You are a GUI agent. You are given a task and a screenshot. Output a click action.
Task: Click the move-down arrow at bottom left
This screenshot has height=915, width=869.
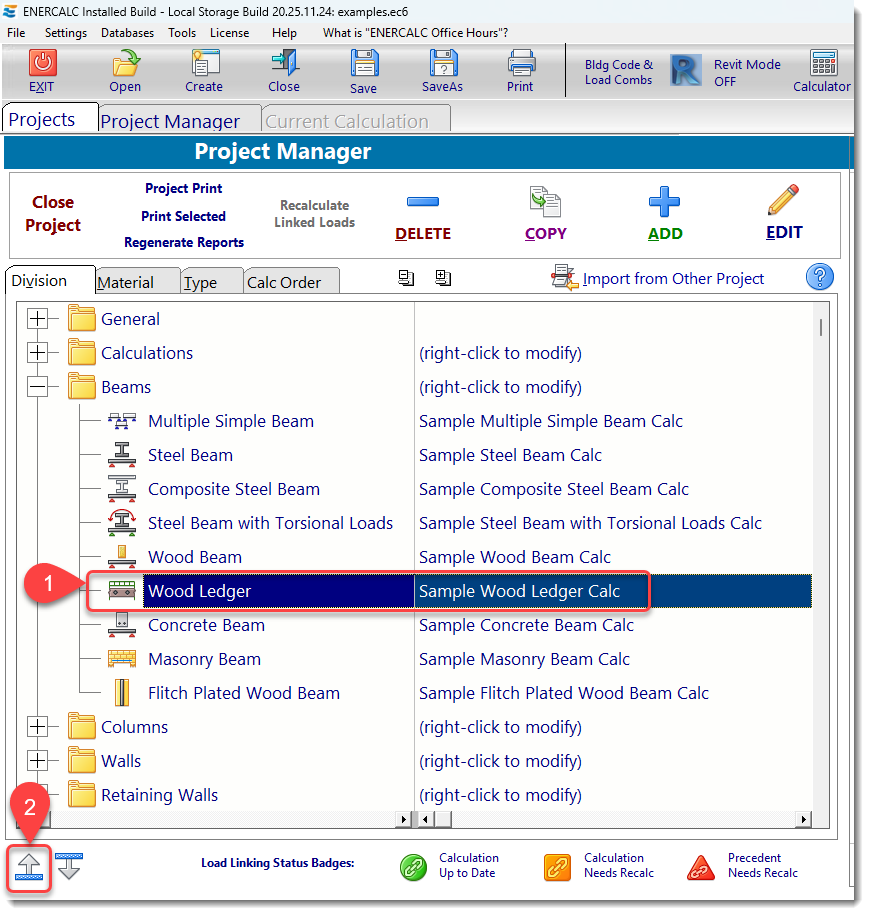67,868
